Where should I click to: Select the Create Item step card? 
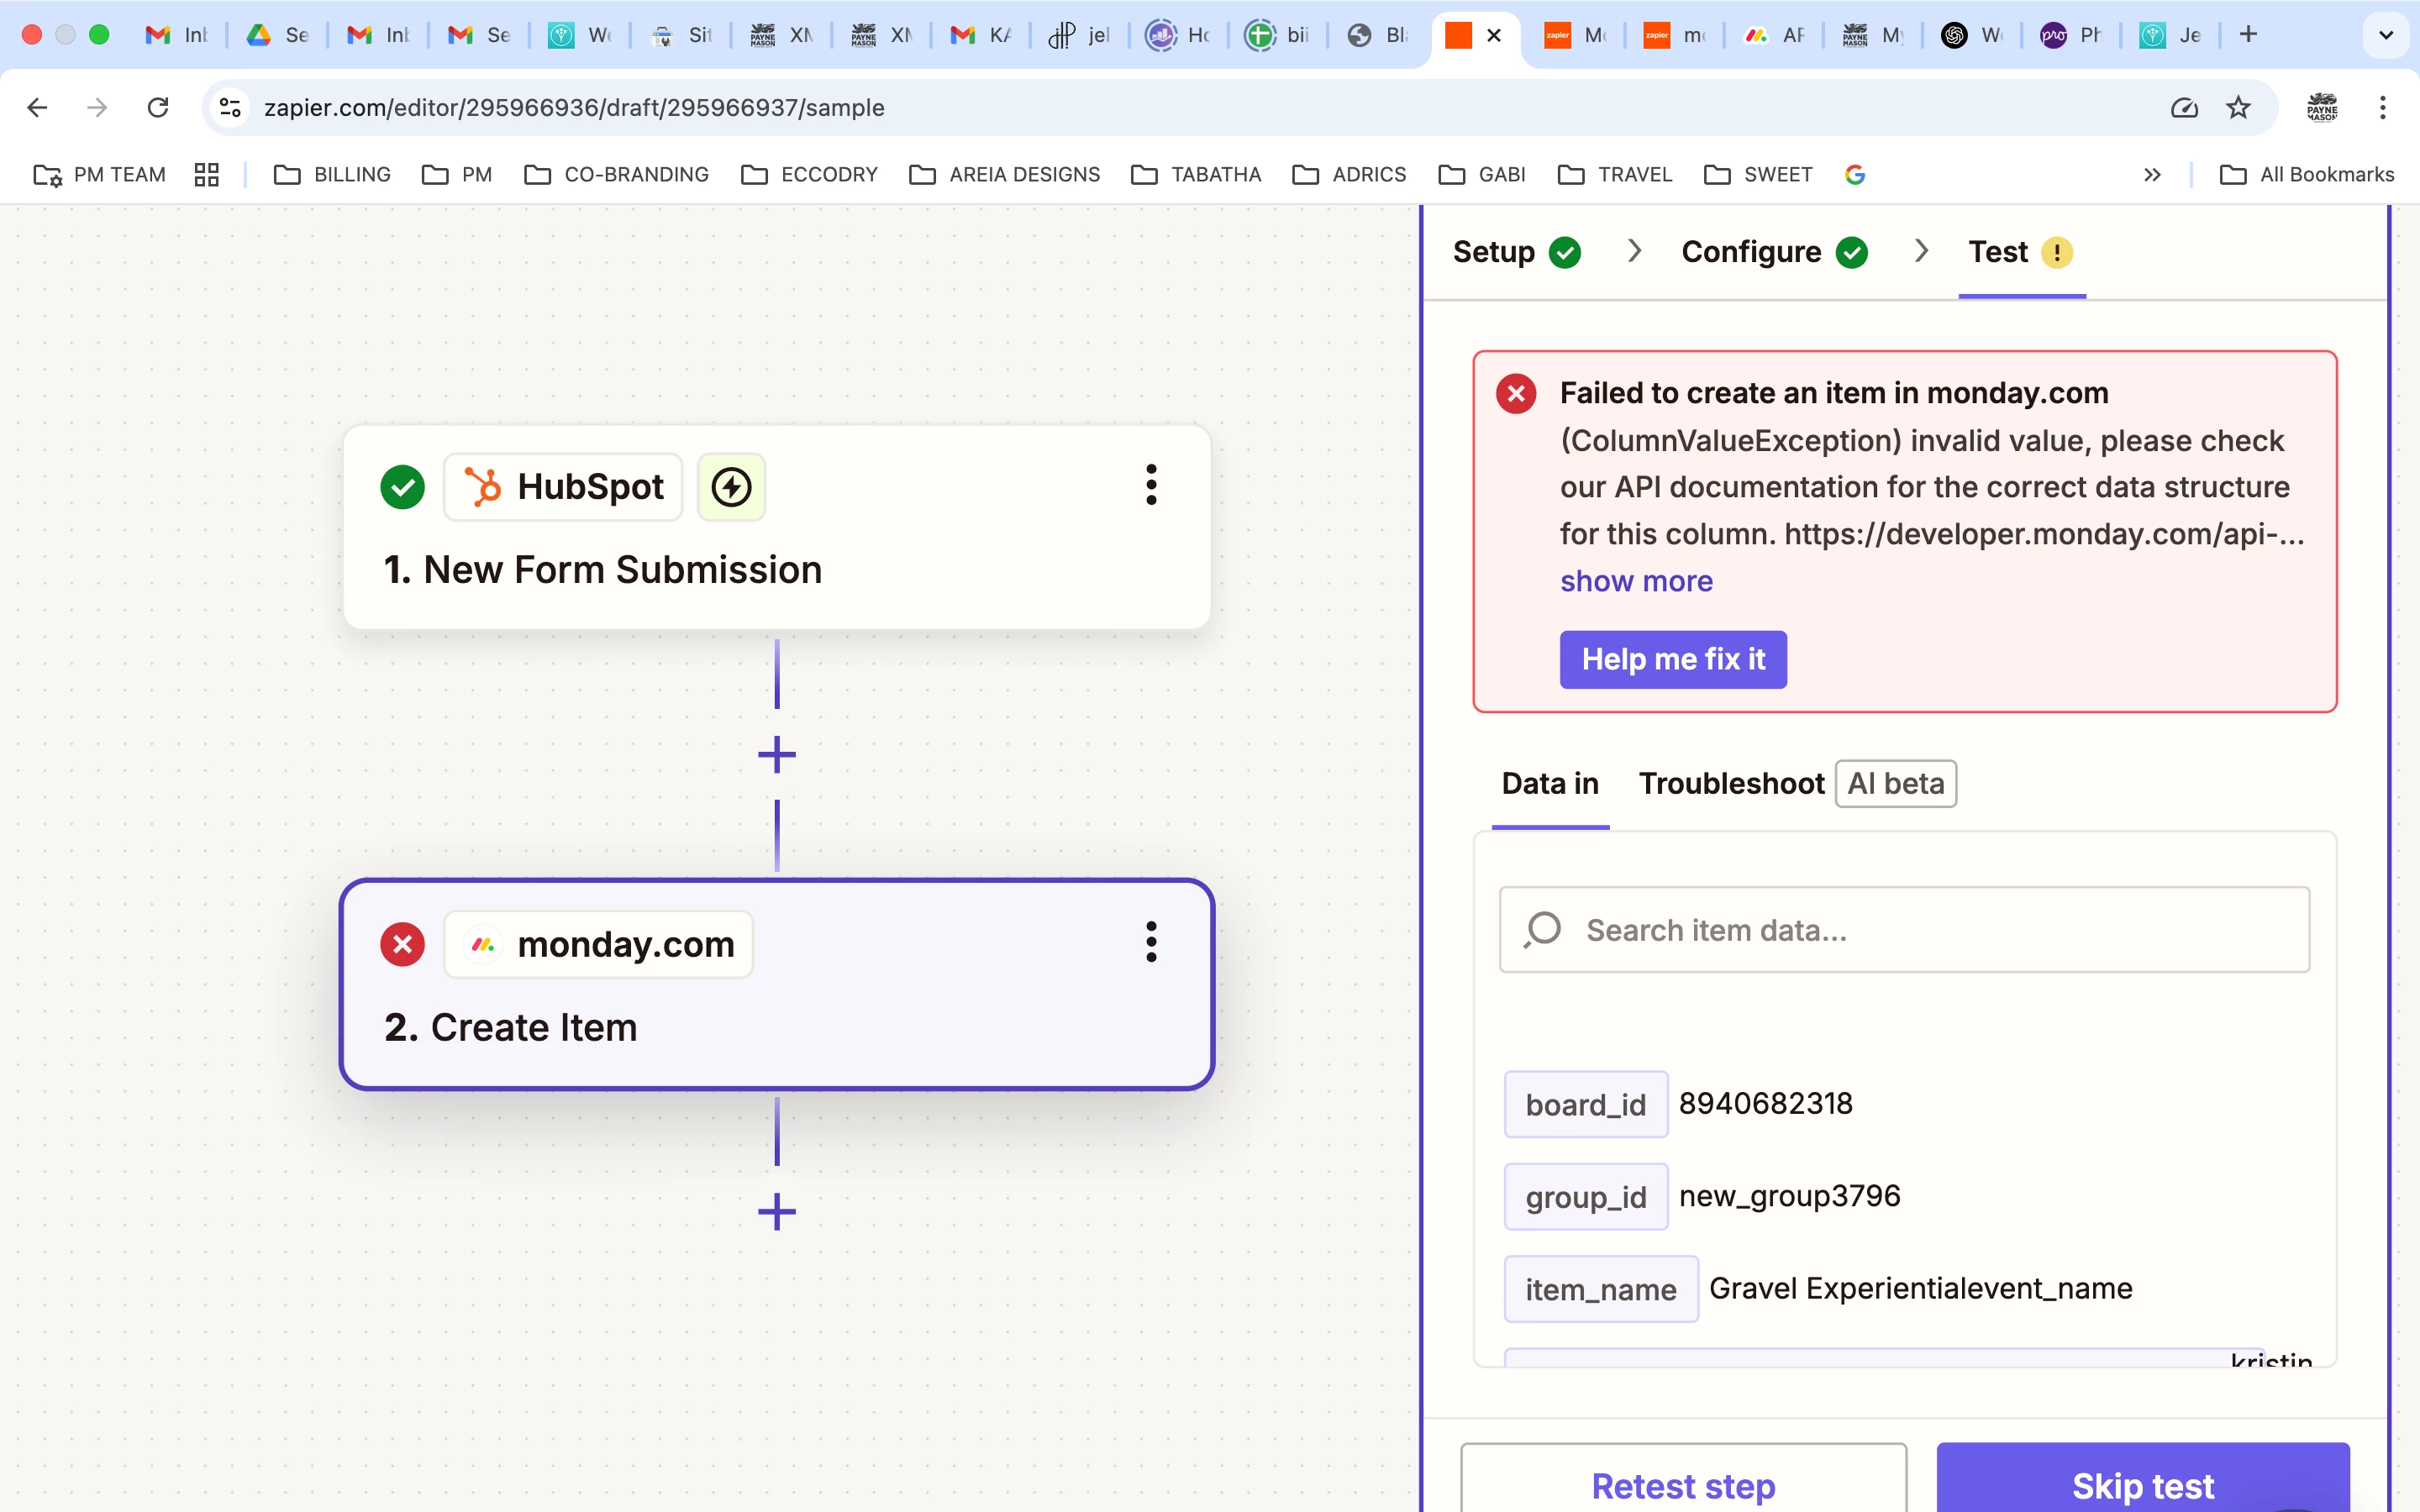pos(777,984)
